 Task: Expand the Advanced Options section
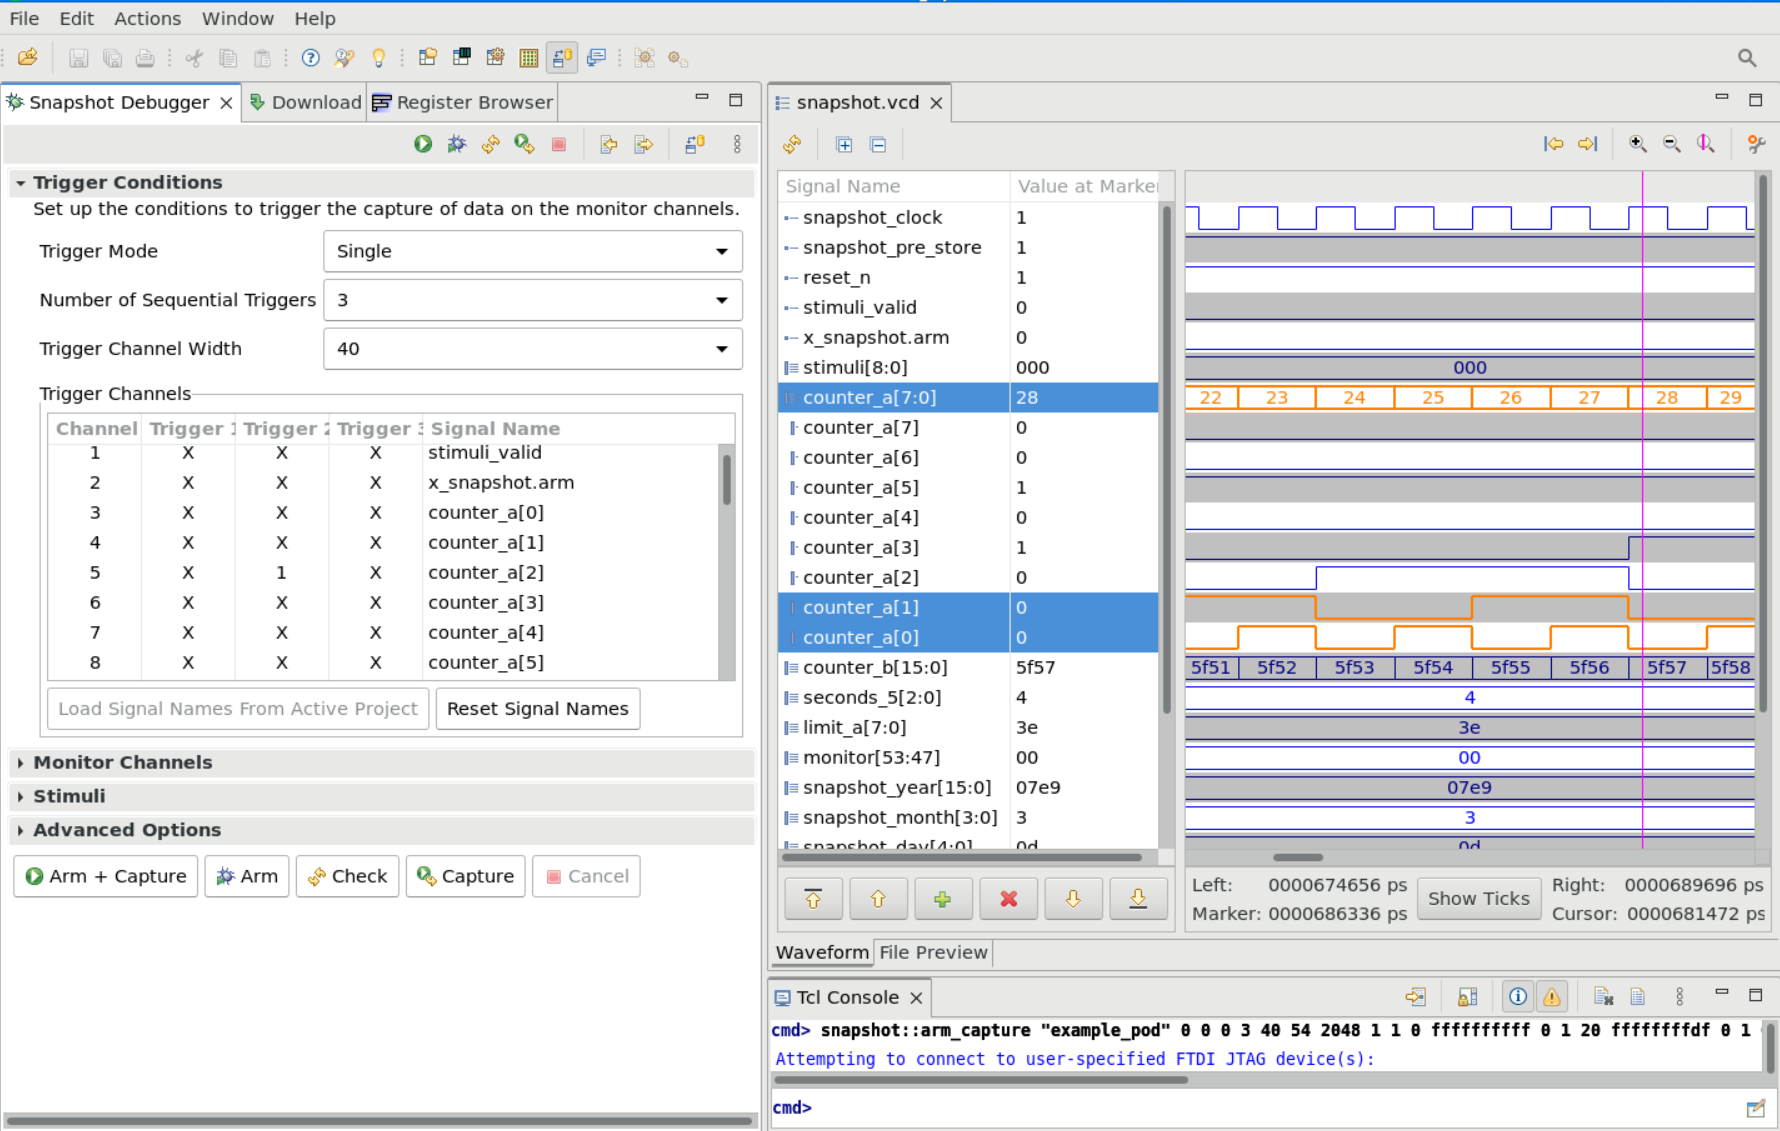point(20,831)
